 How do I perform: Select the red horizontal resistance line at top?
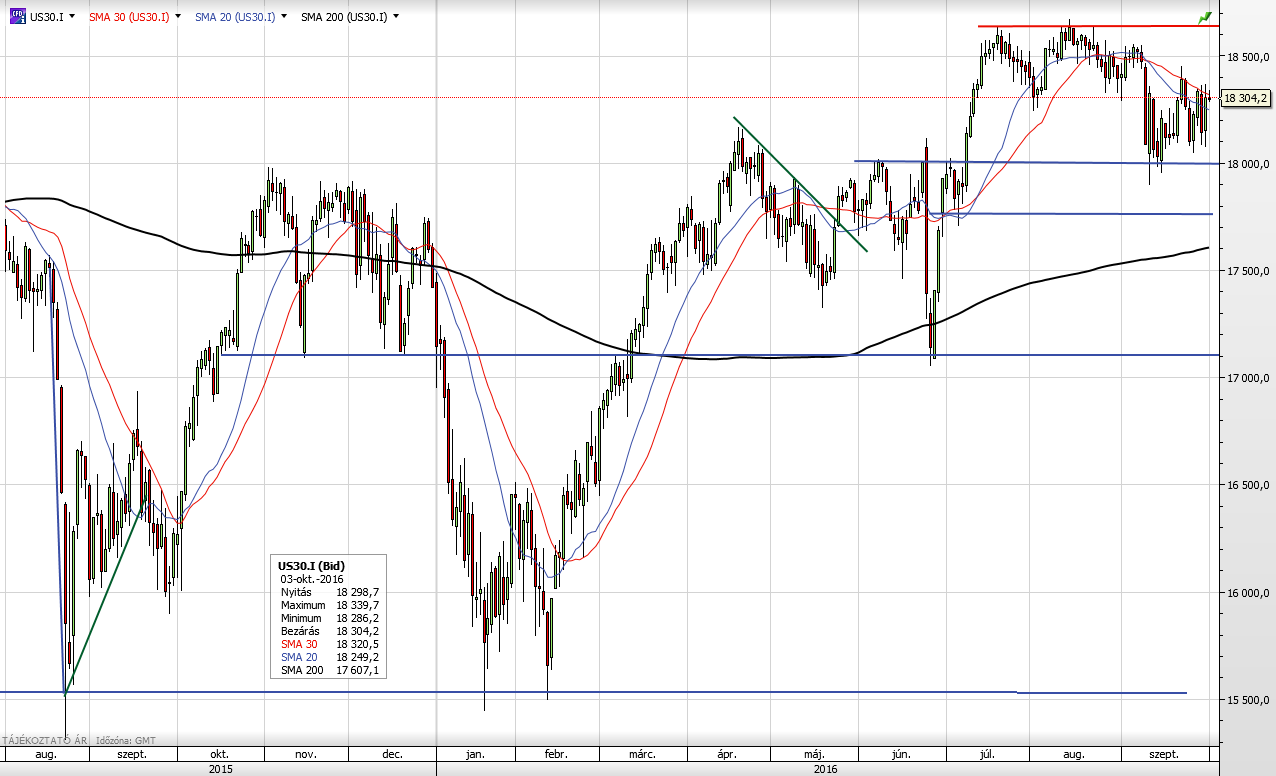pyautogui.click(x=1097, y=26)
